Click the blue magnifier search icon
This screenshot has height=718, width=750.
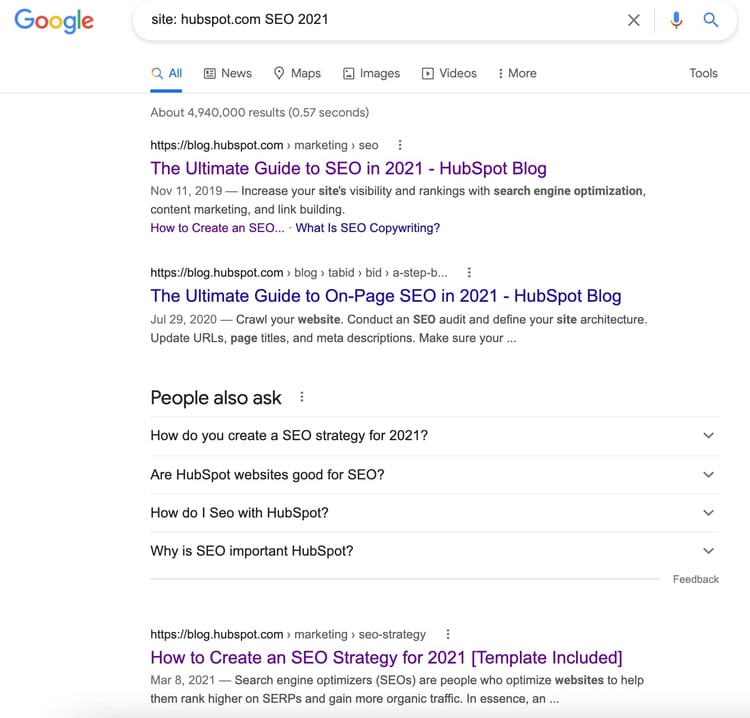(x=711, y=20)
